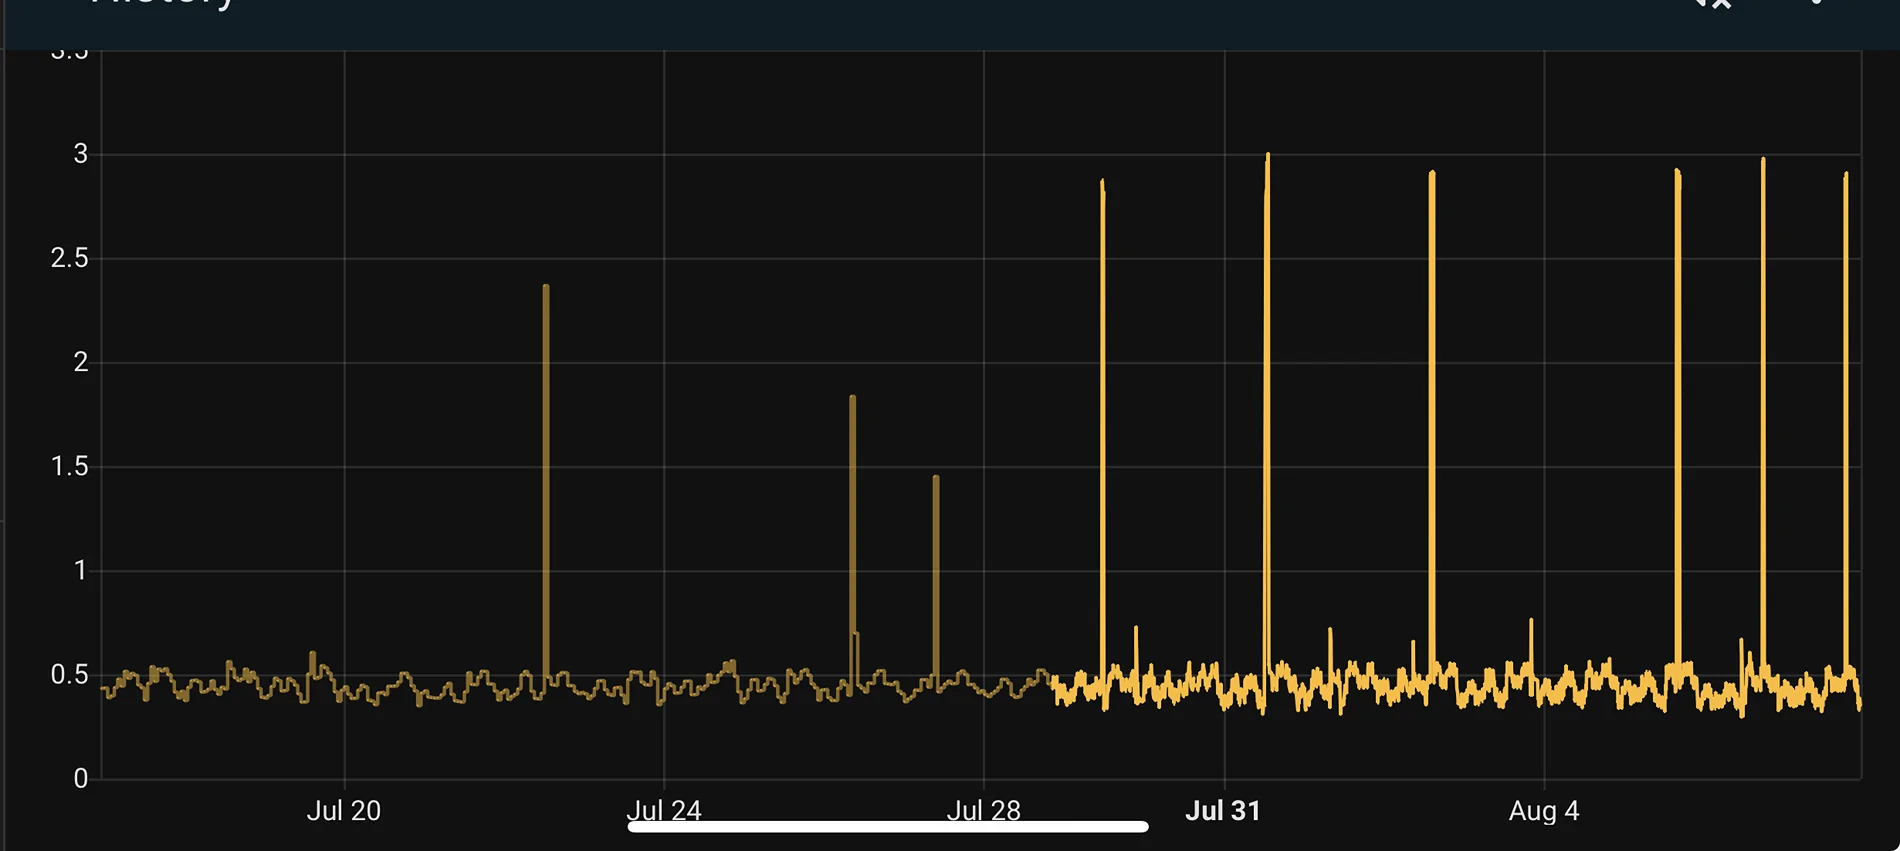Select the bold Jul 31 axis label
The image size is (1900, 851).
click(1222, 810)
